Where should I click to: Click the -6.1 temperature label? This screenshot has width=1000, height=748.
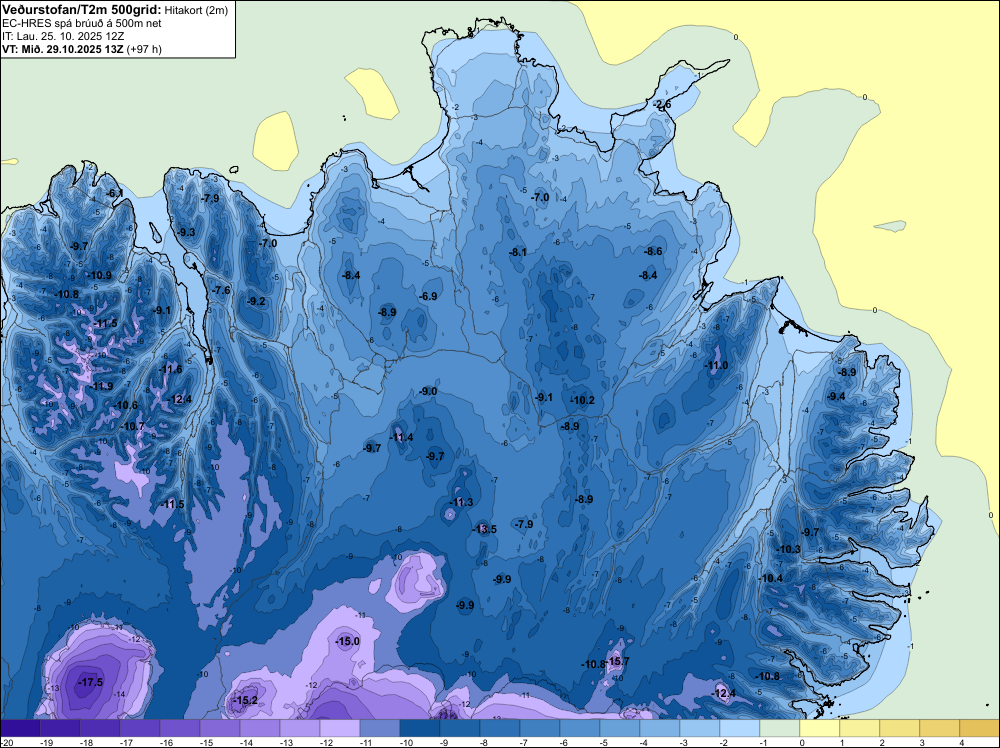coord(115,193)
